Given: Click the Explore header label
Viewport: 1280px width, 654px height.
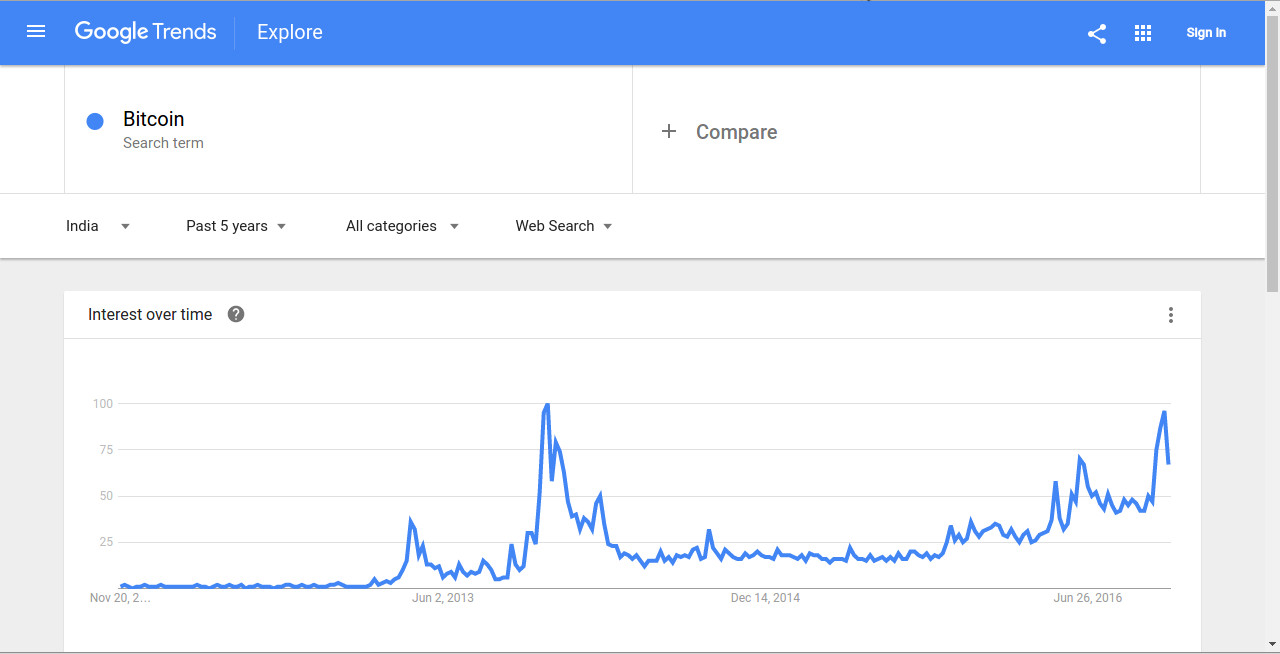Looking at the screenshot, I should (290, 32).
